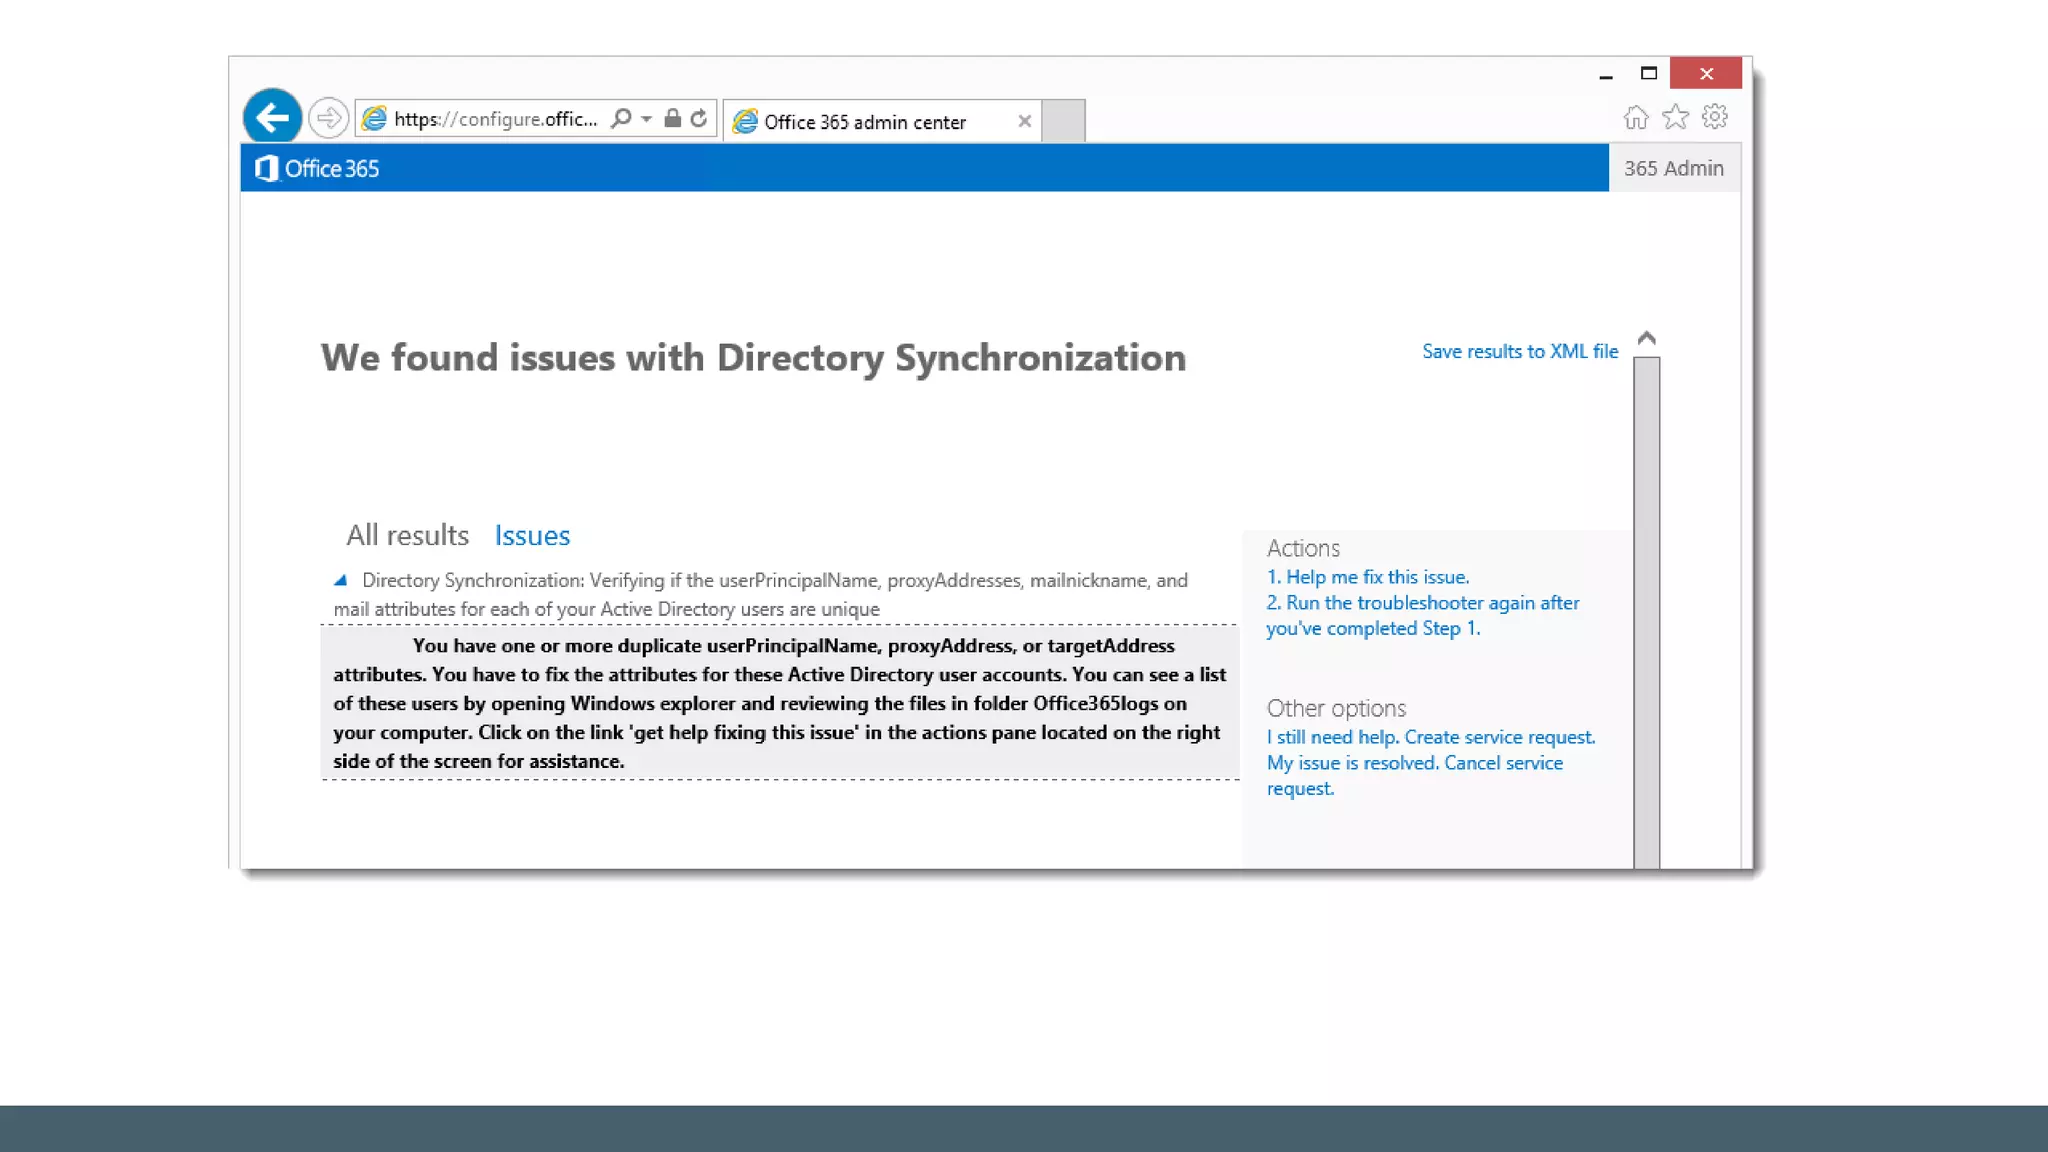The width and height of the screenshot is (2048, 1152).
Task: Select the Issues tab
Action: coord(532,535)
